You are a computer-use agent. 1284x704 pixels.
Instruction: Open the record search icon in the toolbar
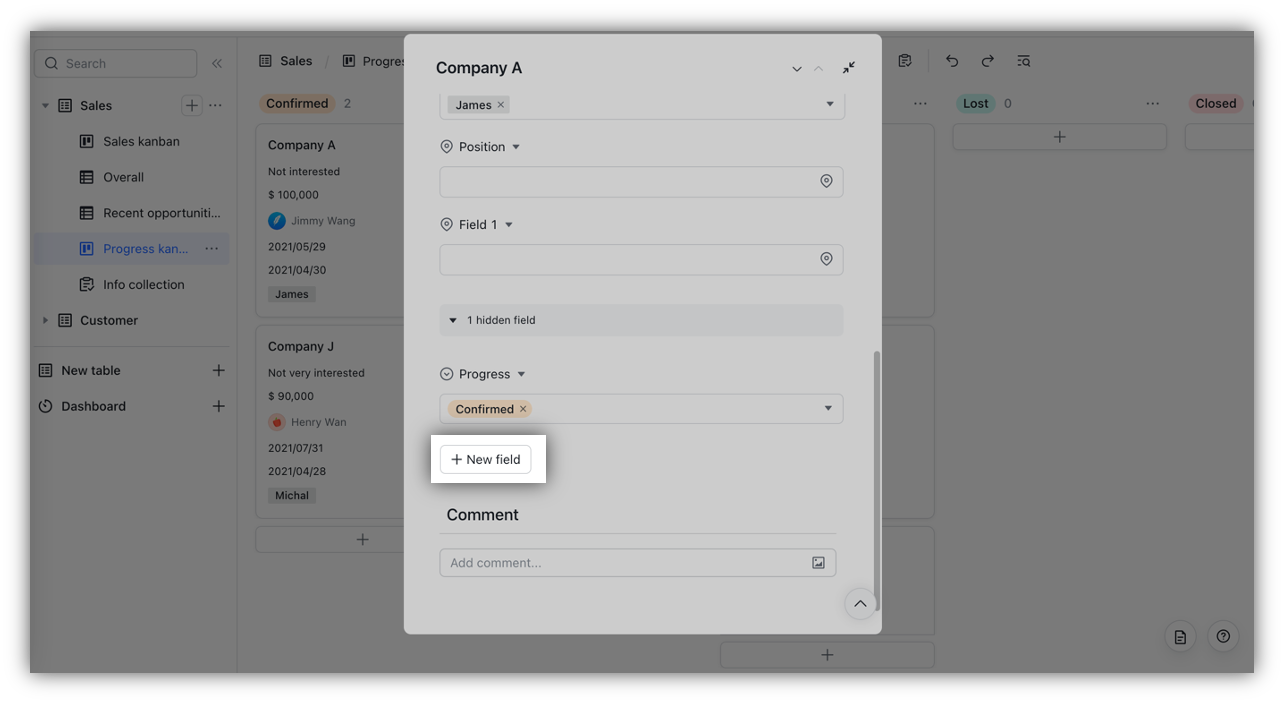pyautogui.click(x=1023, y=61)
